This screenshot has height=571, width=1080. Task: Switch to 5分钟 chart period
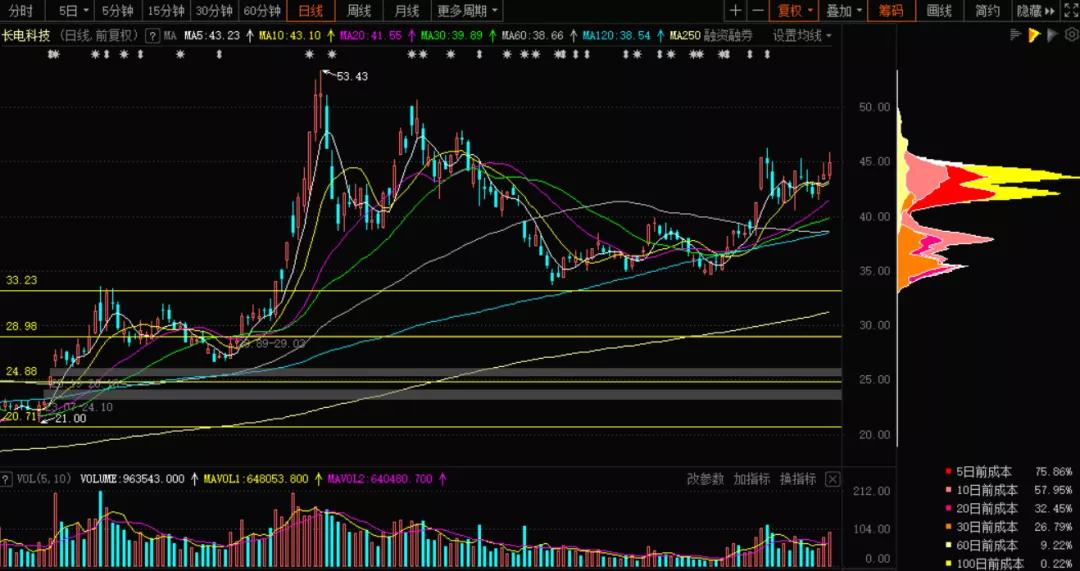118,10
